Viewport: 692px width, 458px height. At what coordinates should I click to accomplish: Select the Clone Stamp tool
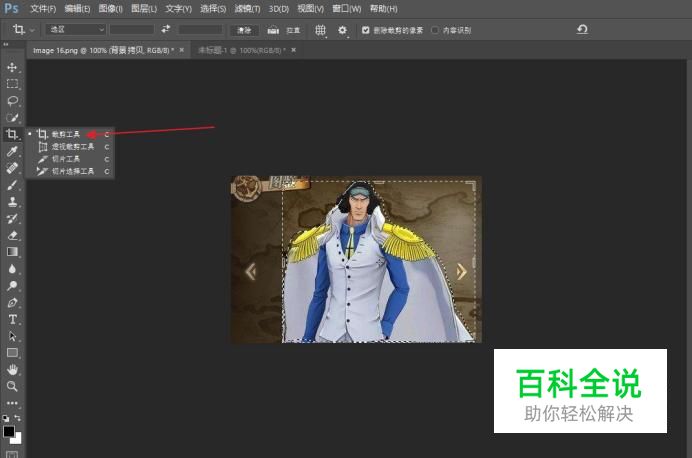tap(12, 202)
